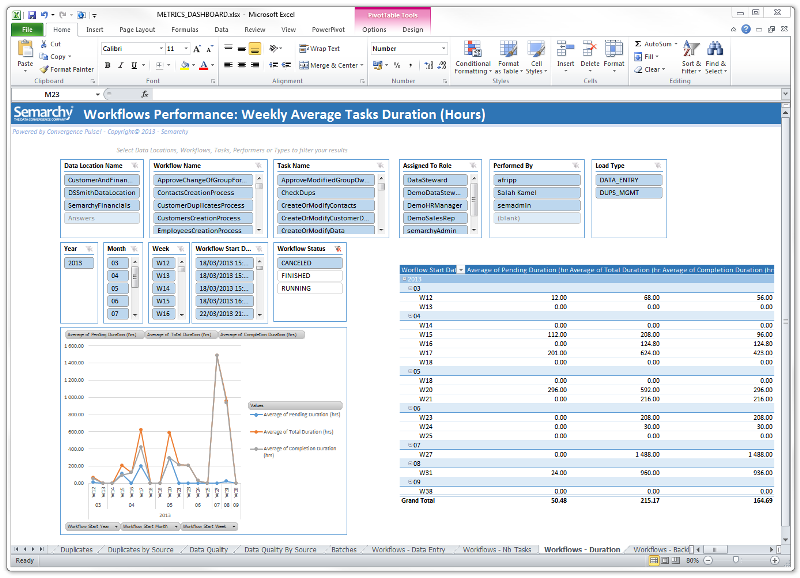The image size is (800, 578).
Task: Click the Name Box showing M23
Action: 52,94
